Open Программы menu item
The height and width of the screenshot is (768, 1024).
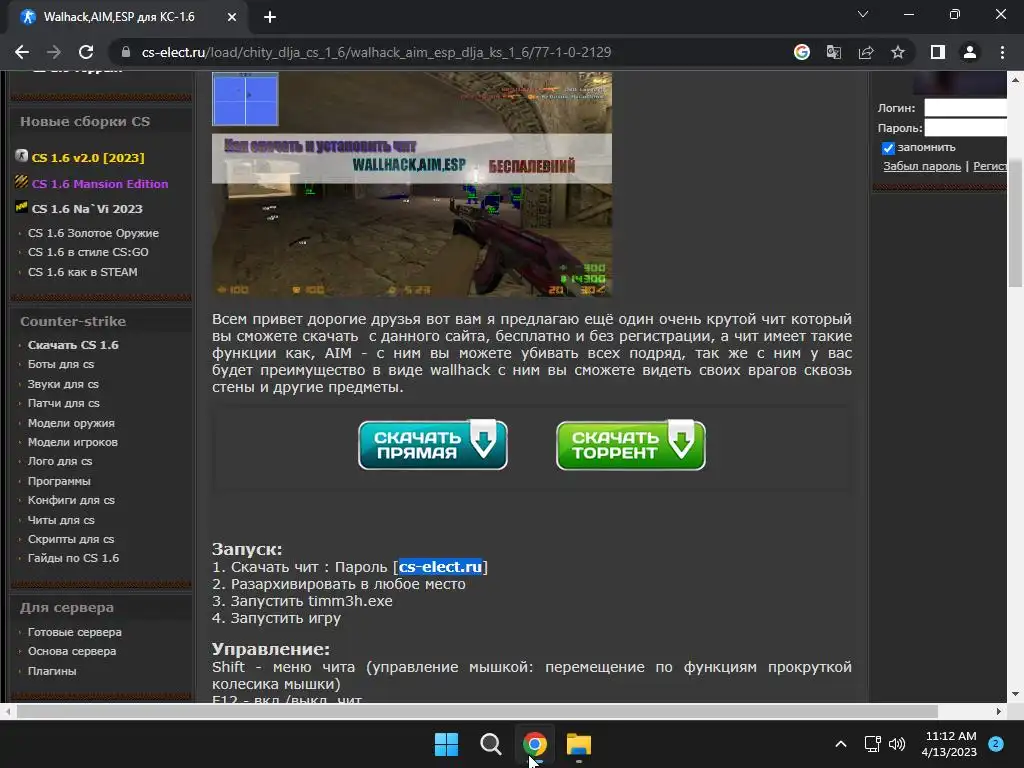59,481
